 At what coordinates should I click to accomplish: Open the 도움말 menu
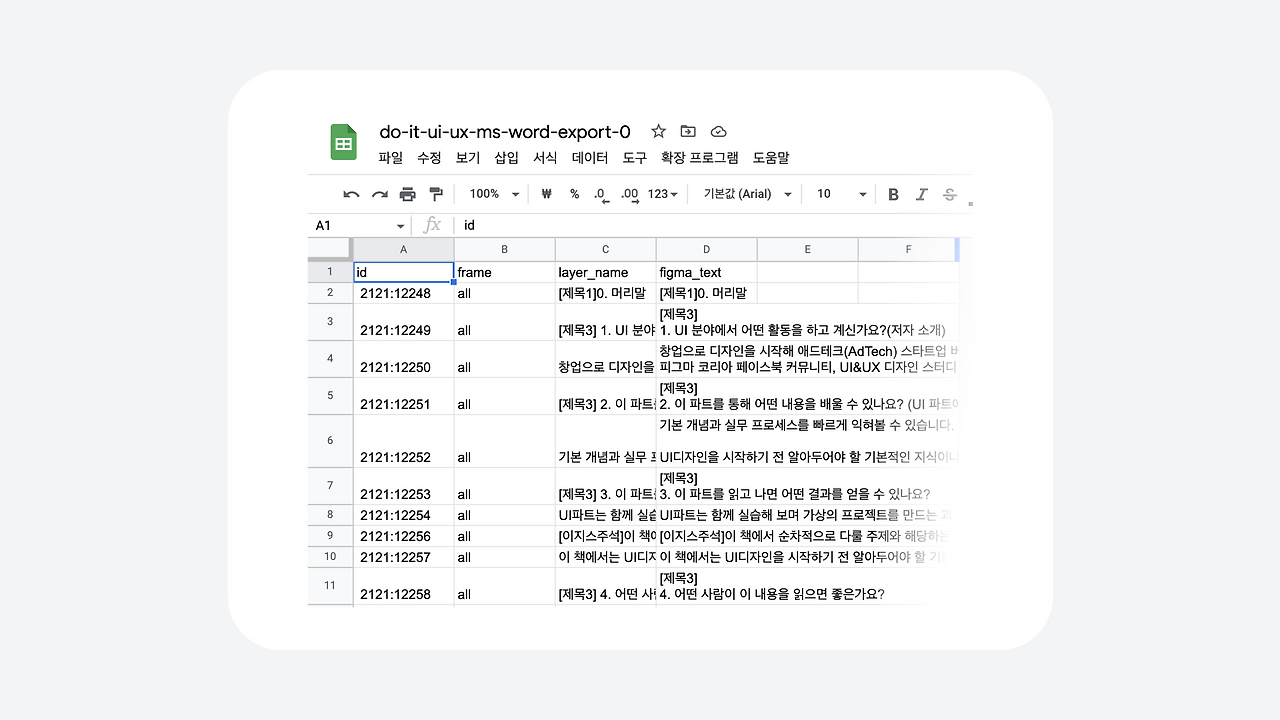pyautogui.click(x=771, y=158)
